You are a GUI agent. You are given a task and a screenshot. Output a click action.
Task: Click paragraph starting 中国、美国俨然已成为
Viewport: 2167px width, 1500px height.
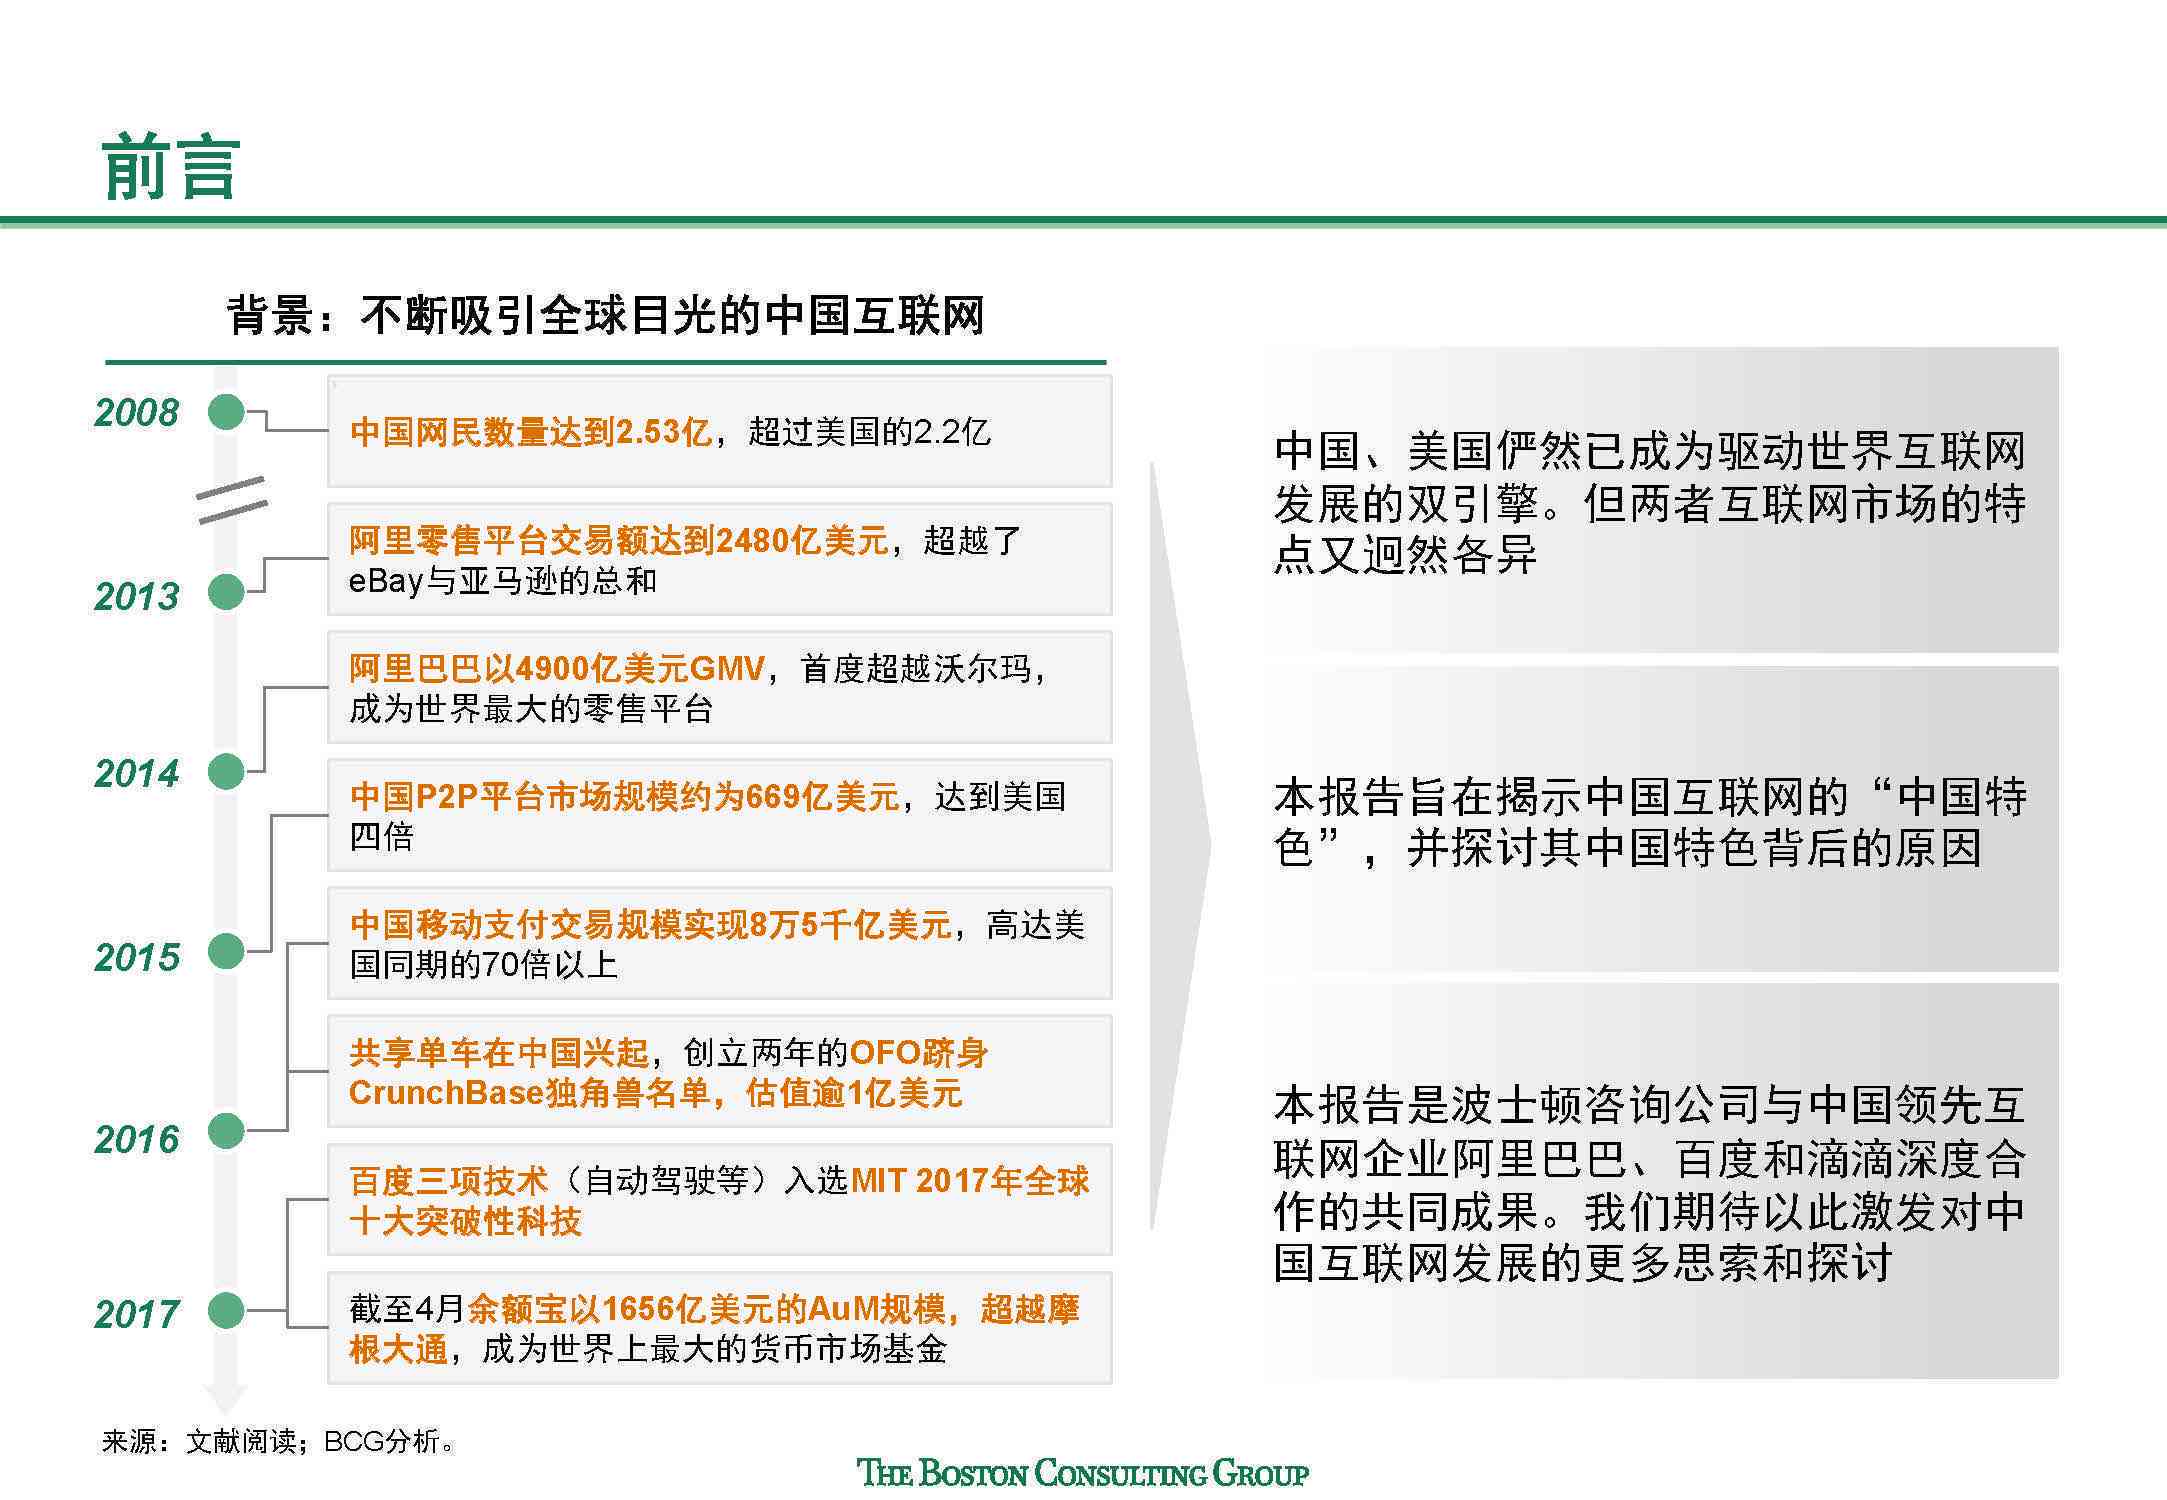click(1650, 503)
